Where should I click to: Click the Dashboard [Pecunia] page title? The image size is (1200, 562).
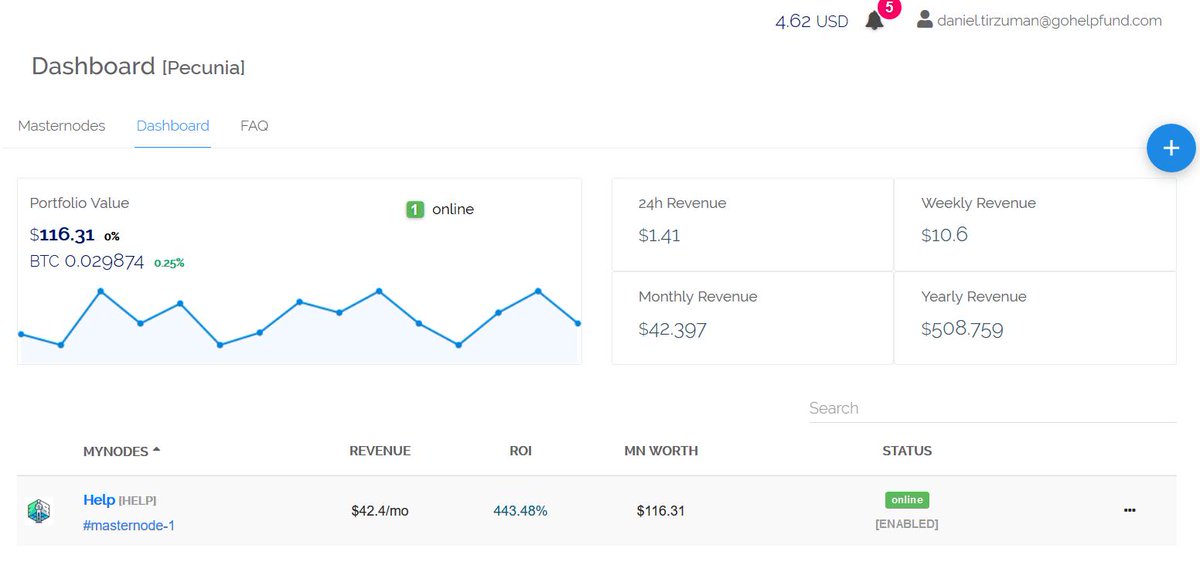coord(138,67)
